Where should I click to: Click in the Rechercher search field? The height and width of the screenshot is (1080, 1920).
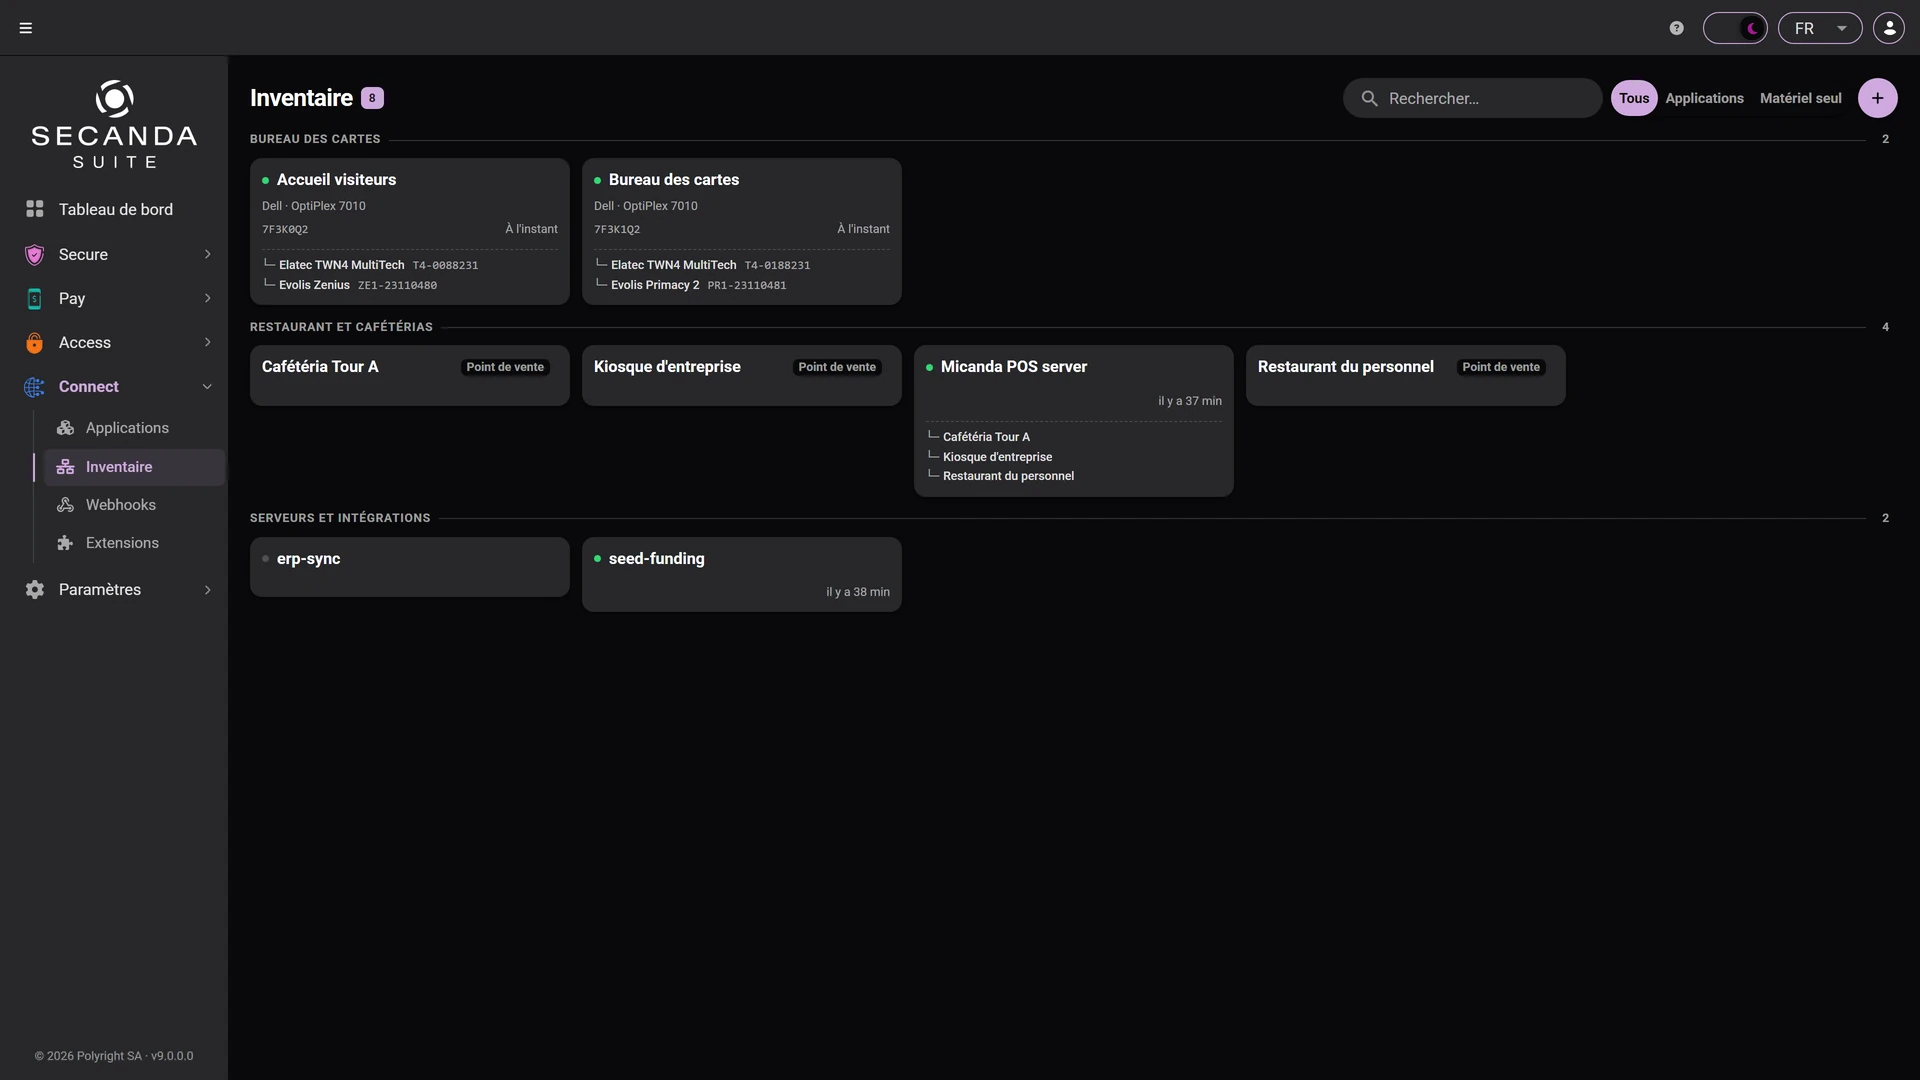click(1473, 98)
